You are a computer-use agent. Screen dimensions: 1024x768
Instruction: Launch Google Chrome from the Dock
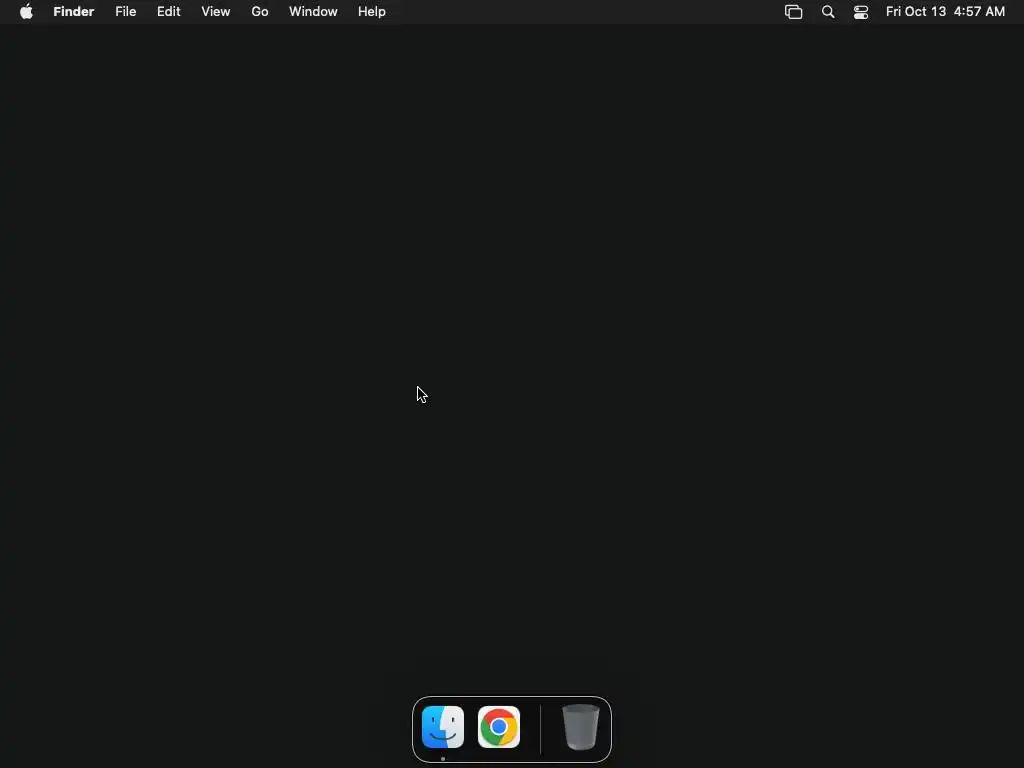tap(499, 727)
